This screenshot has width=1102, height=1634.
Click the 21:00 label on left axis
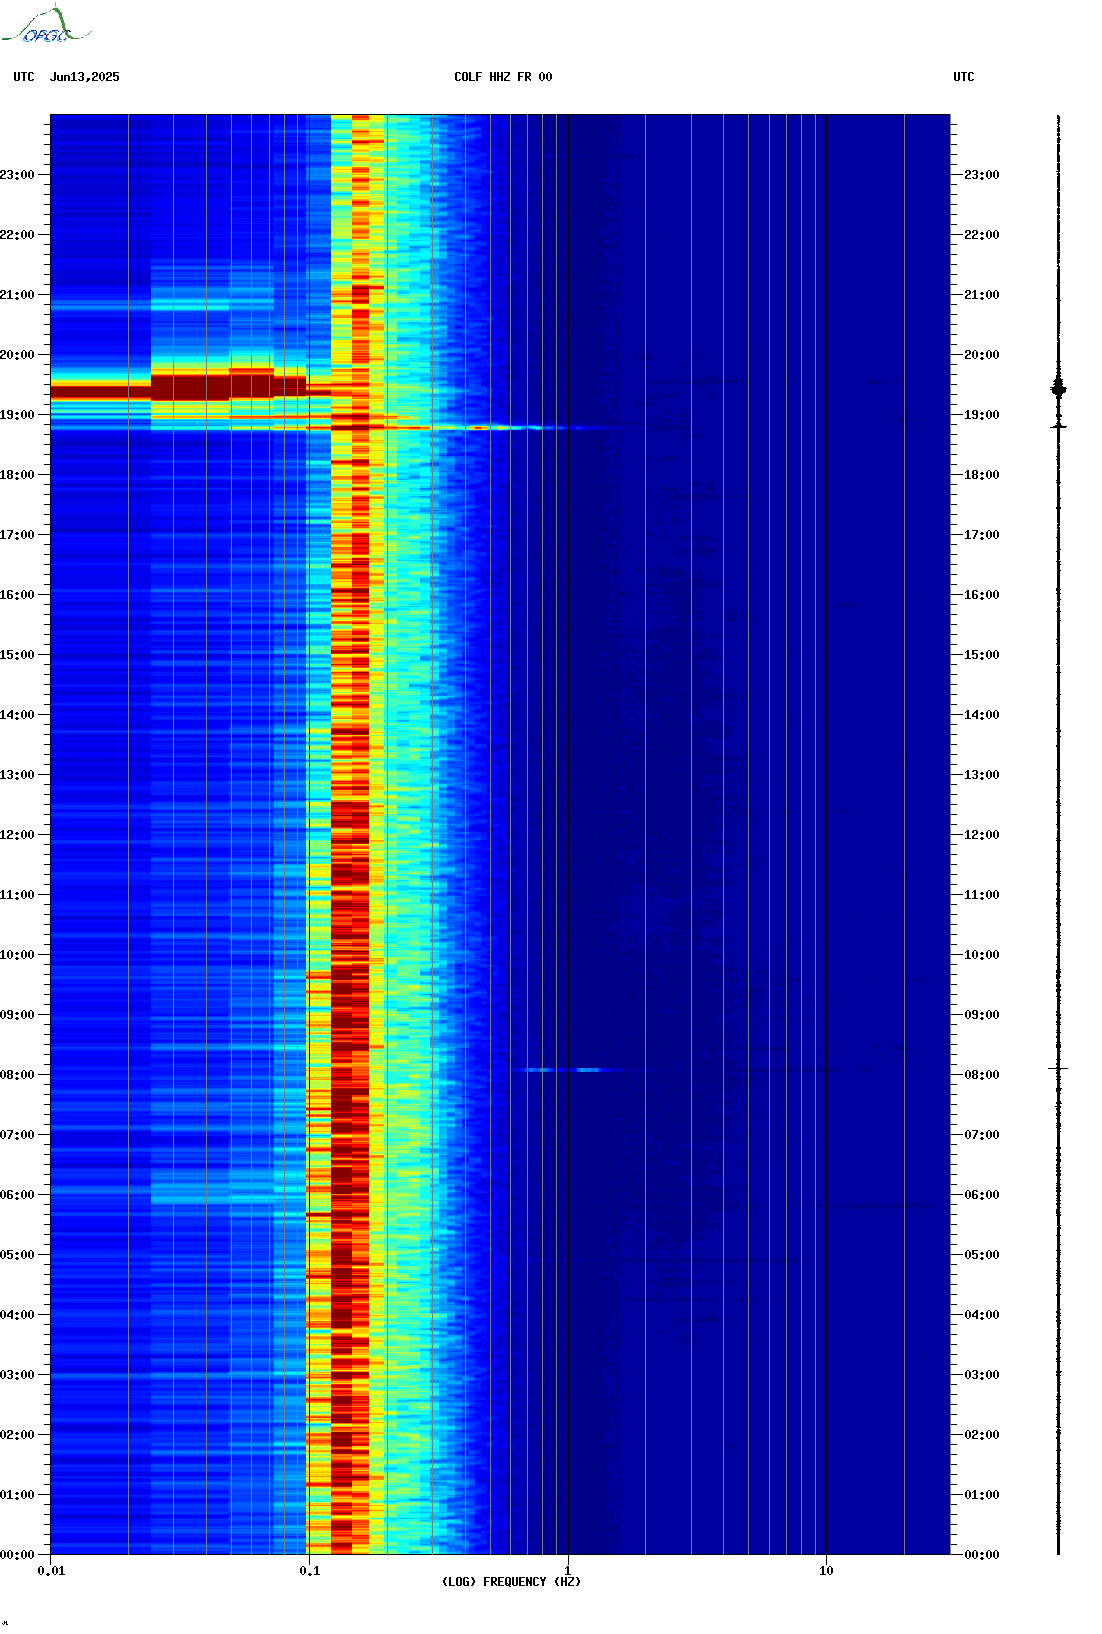(x=17, y=295)
